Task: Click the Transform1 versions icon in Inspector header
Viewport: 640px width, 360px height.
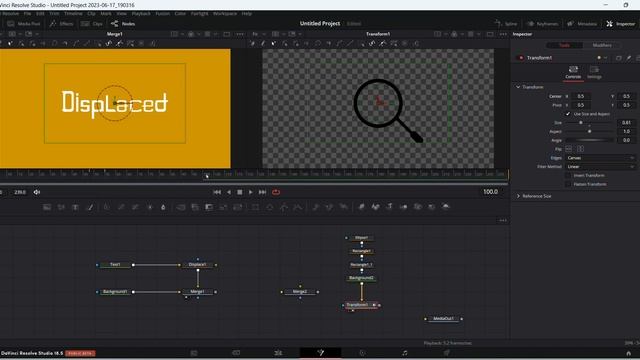Action: pyautogui.click(x=618, y=58)
